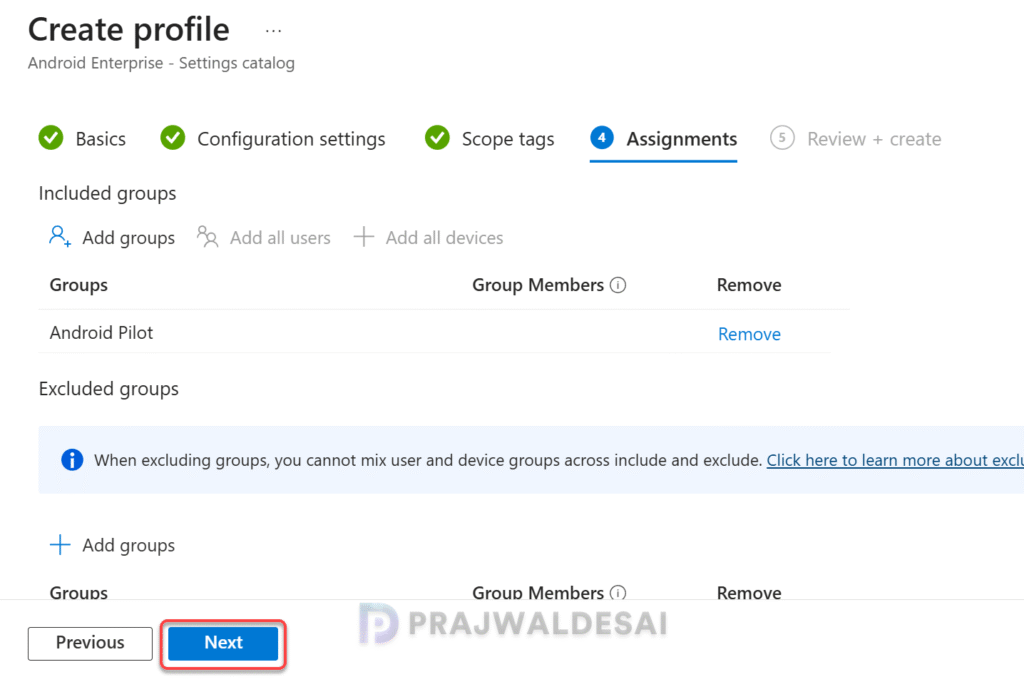Click the Group Members header in Included groups

537,285
